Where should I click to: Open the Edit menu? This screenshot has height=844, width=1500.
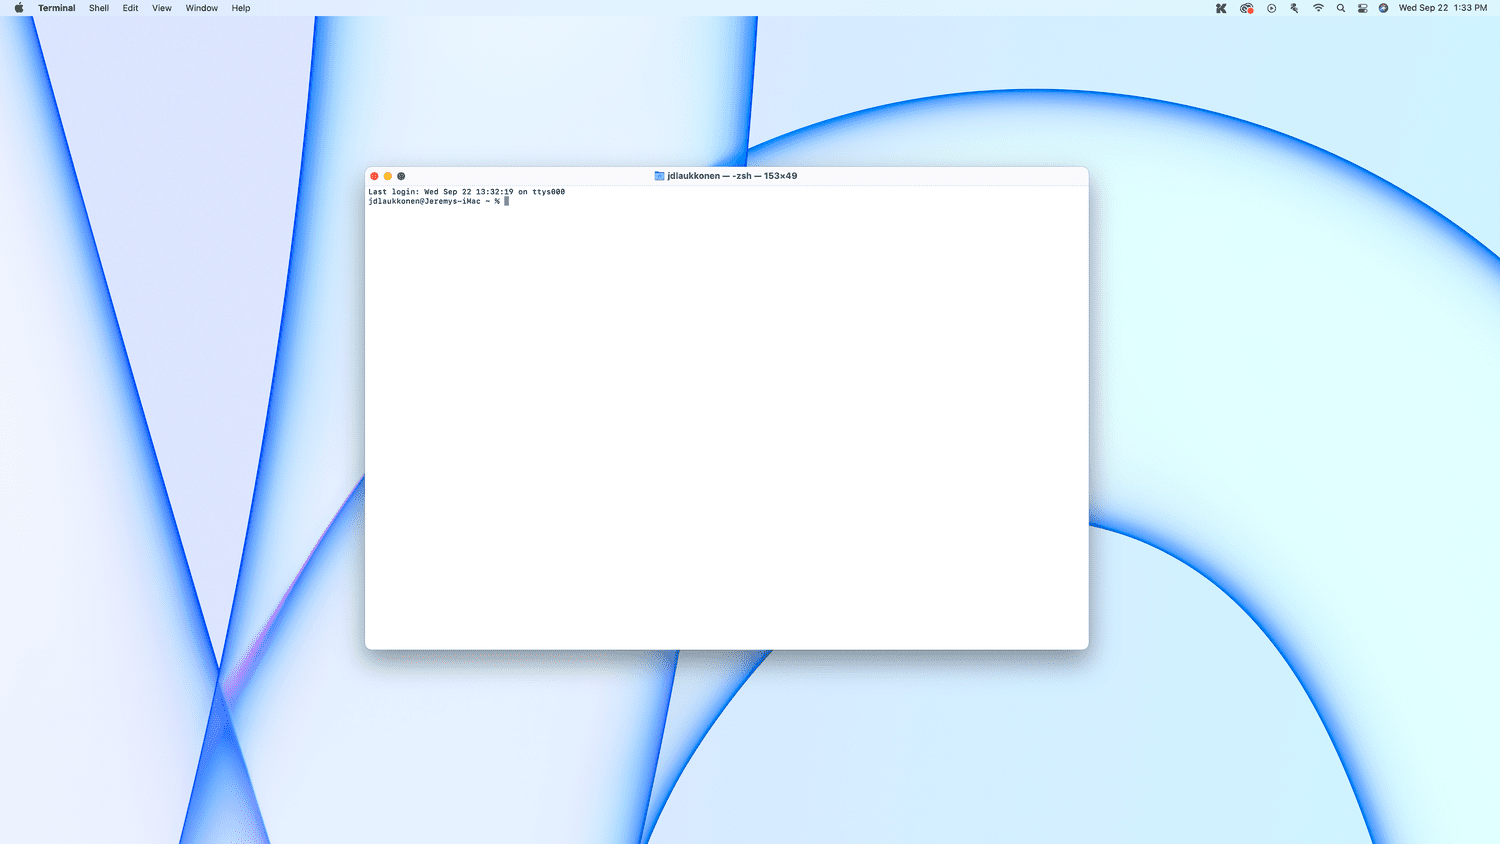131,8
